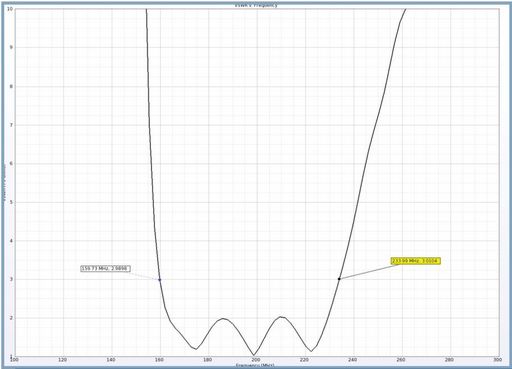Click the 300 tick label on x-axis
The image size is (512, 369).
click(497, 360)
